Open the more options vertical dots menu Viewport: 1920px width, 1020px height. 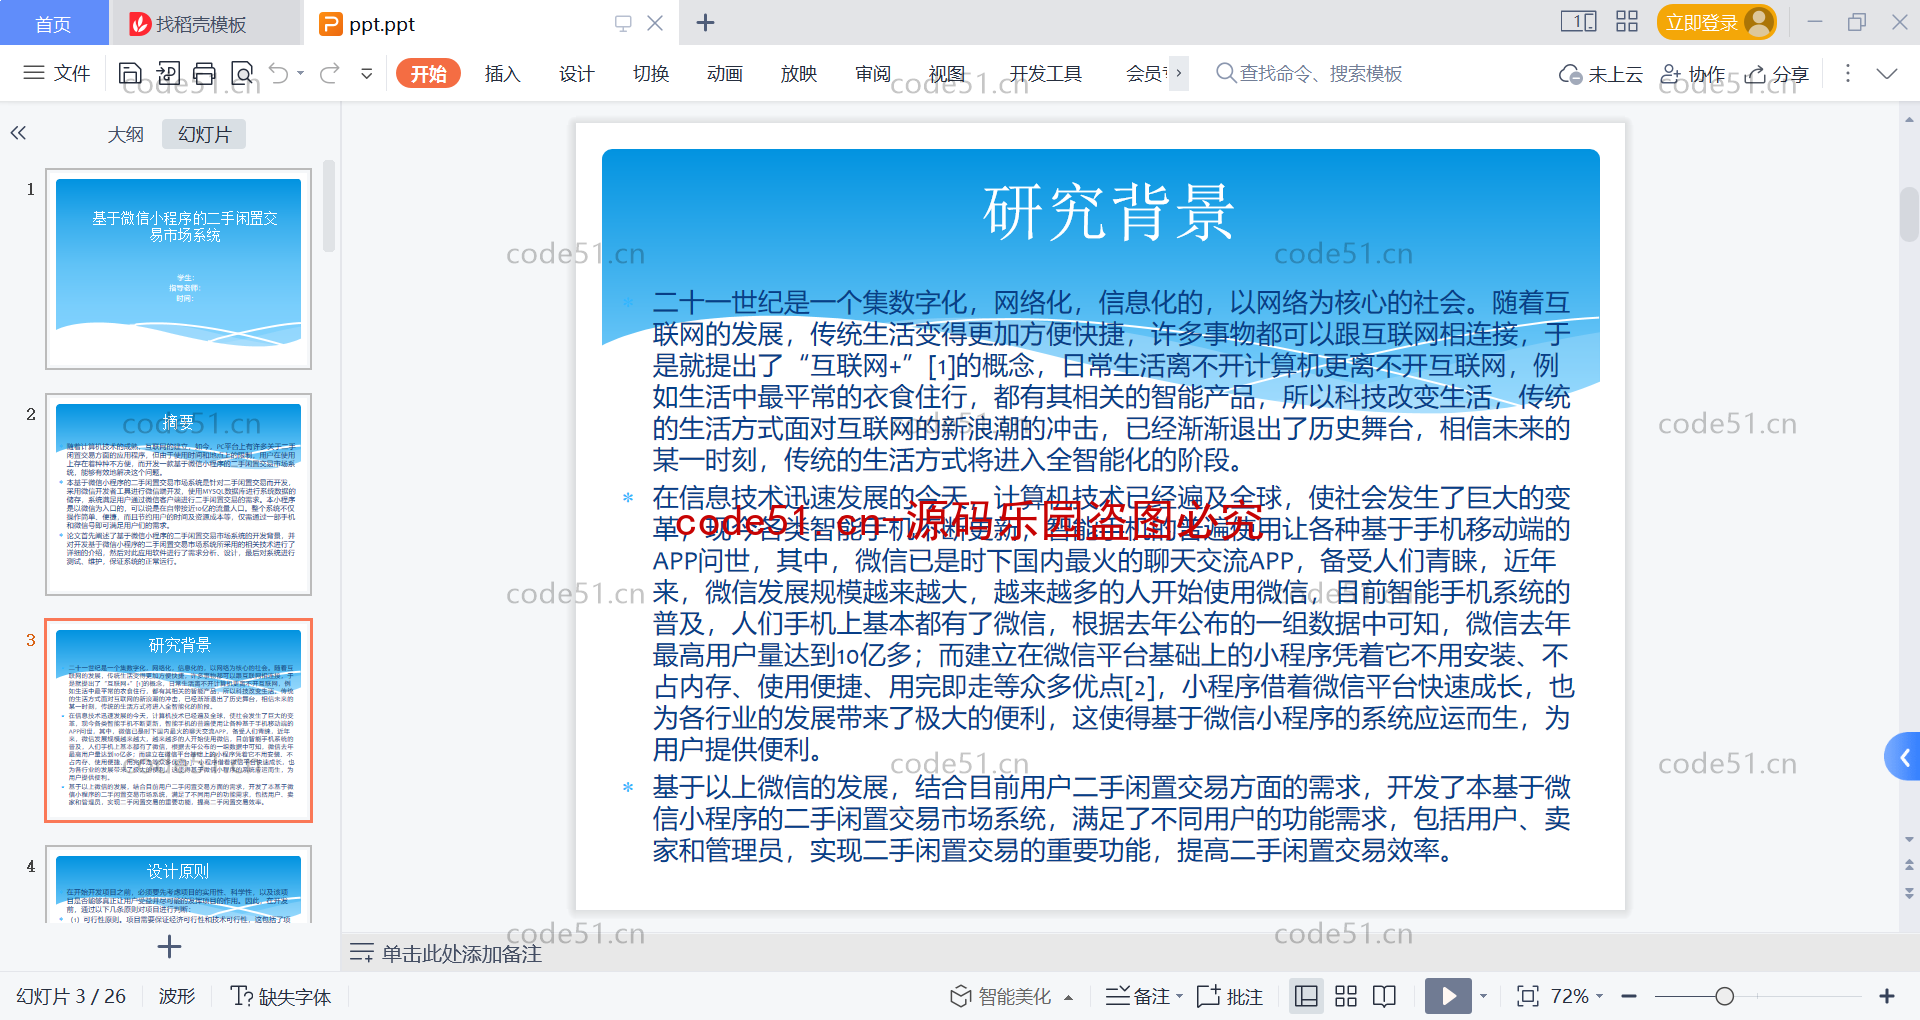tap(1847, 73)
